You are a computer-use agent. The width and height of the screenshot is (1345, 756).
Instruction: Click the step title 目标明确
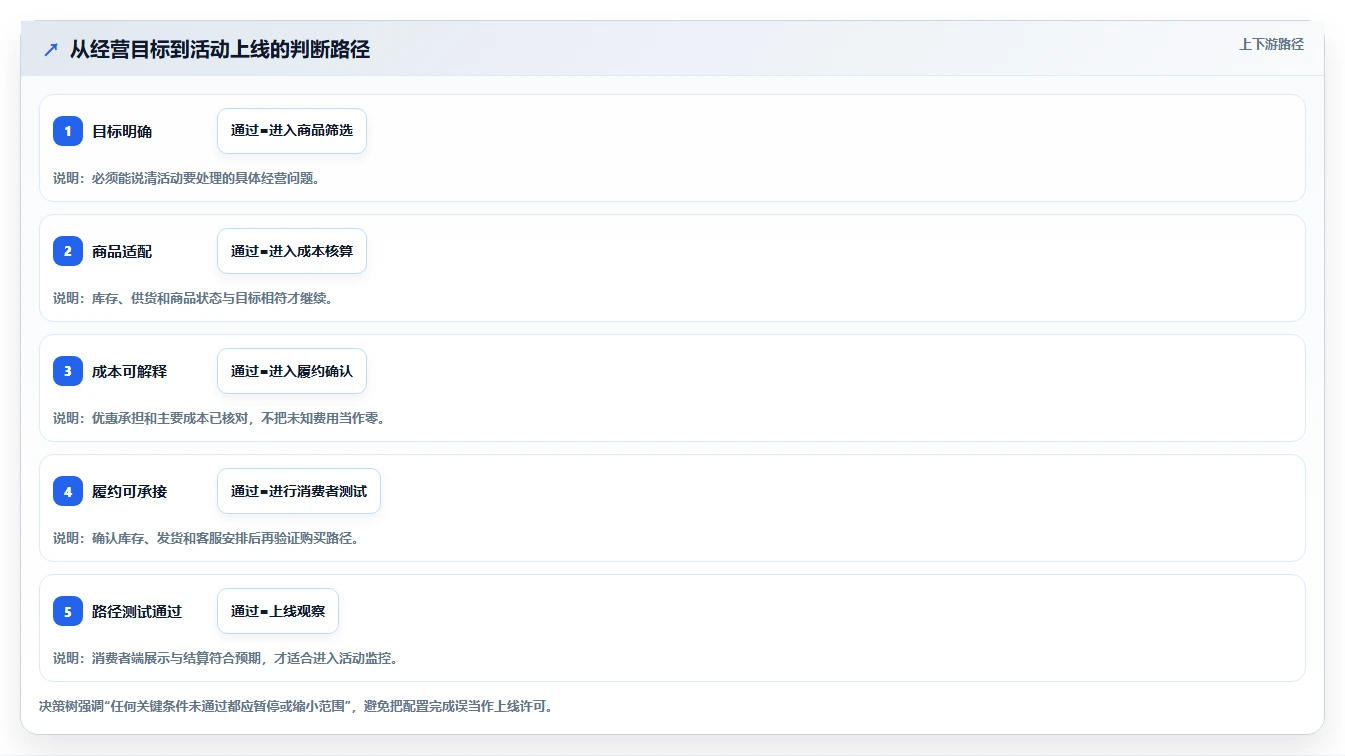[122, 131]
